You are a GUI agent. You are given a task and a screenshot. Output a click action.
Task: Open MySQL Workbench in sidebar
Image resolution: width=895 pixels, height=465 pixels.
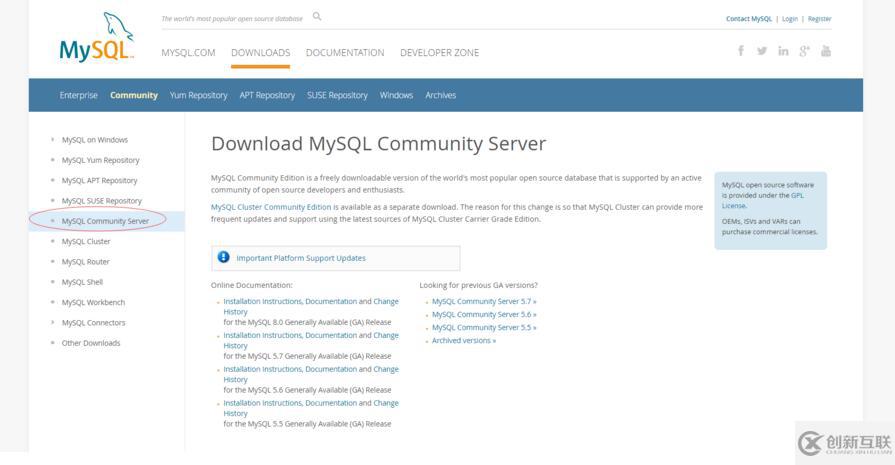[93, 302]
